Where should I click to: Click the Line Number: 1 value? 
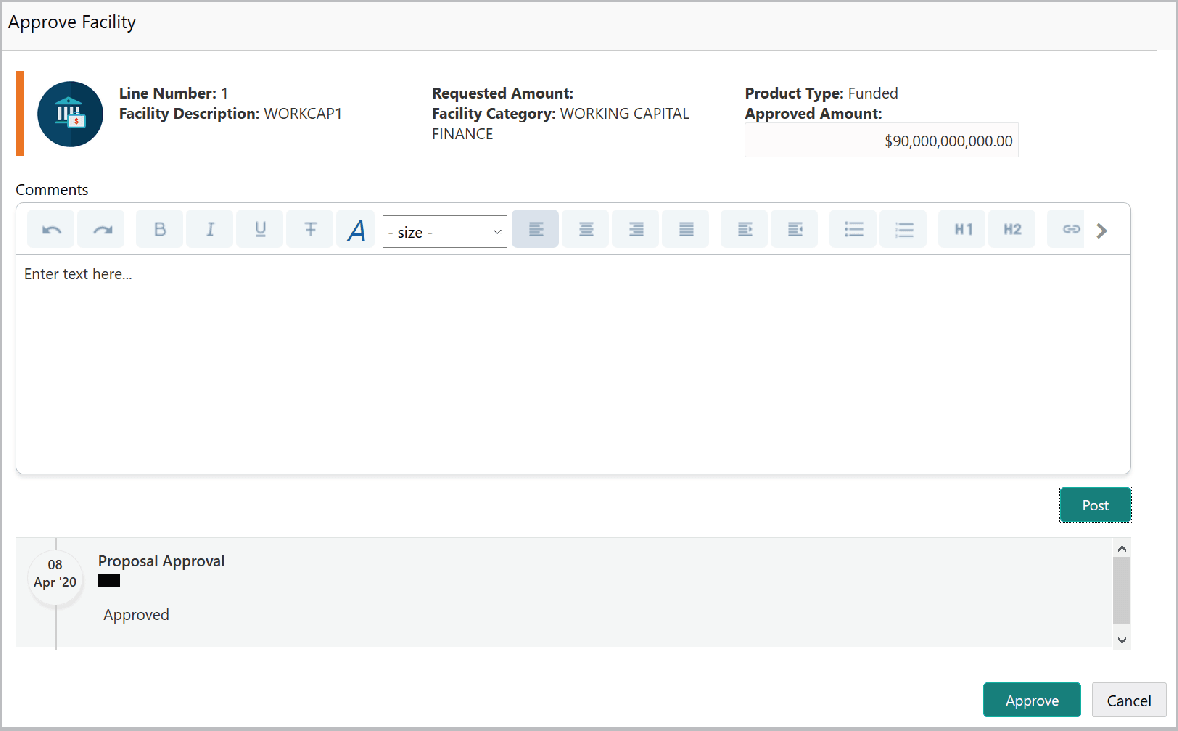click(x=224, y=93)
